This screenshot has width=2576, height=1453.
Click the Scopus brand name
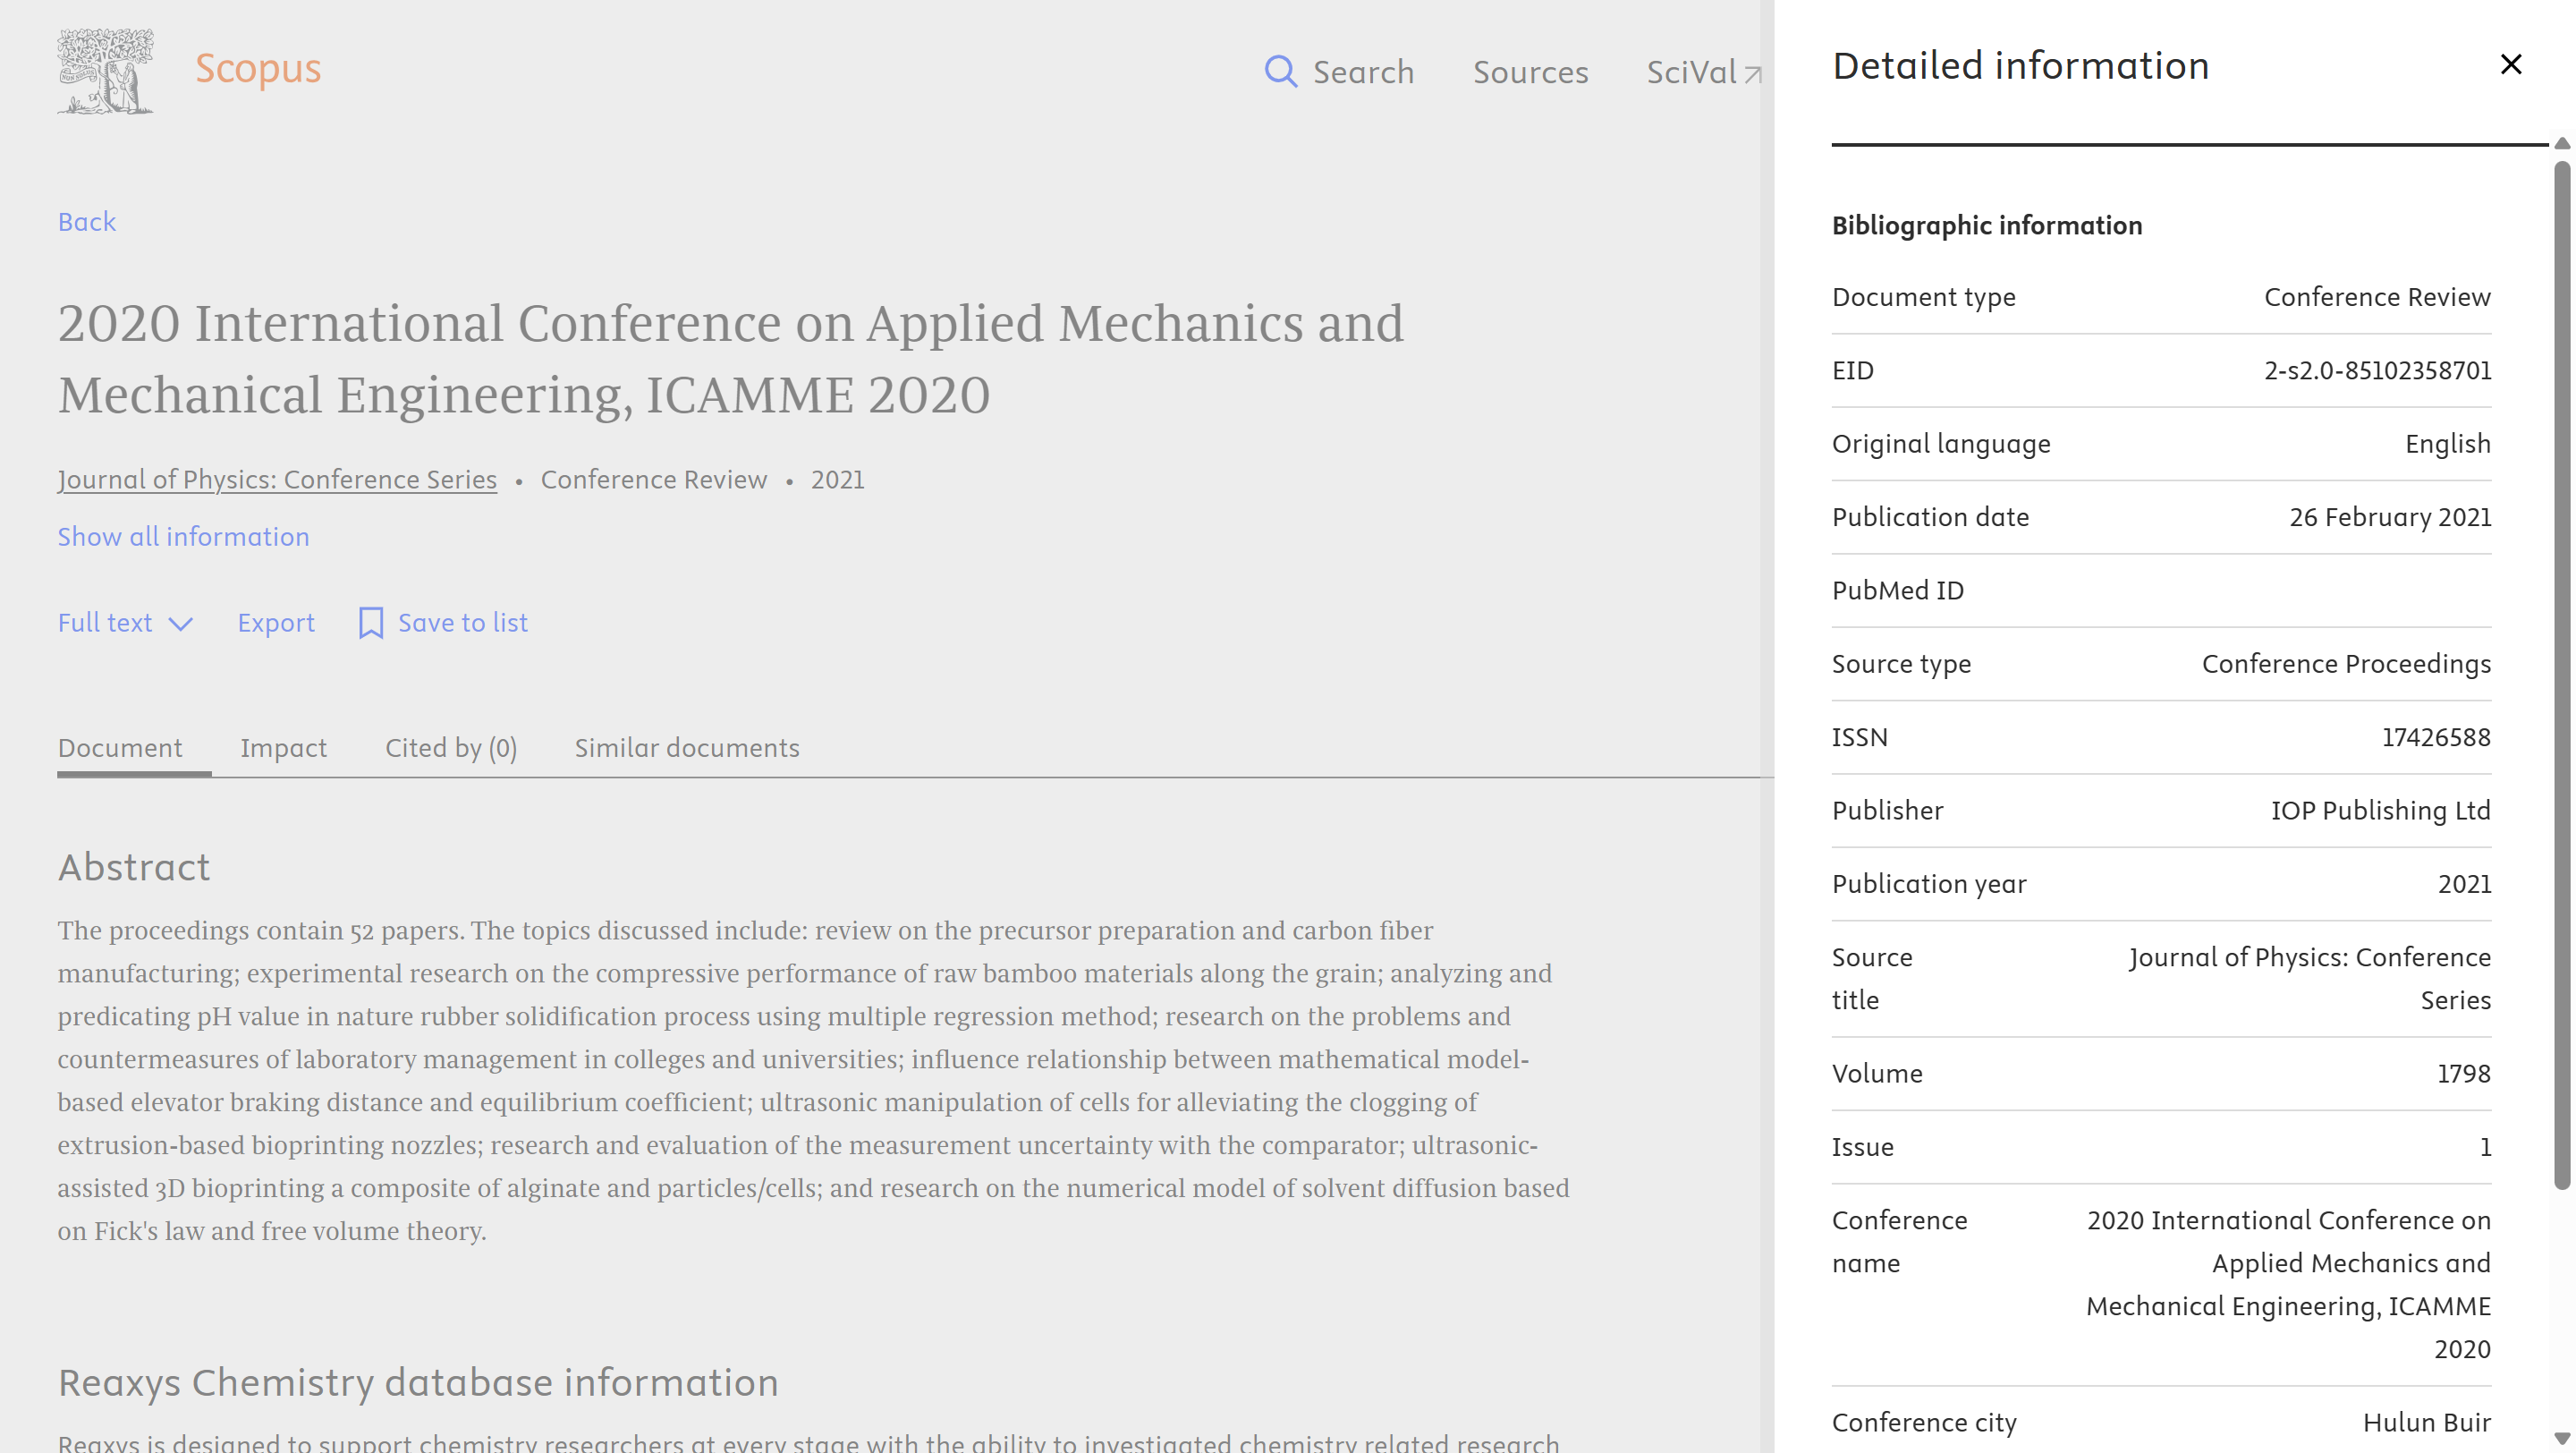[258, 68]
